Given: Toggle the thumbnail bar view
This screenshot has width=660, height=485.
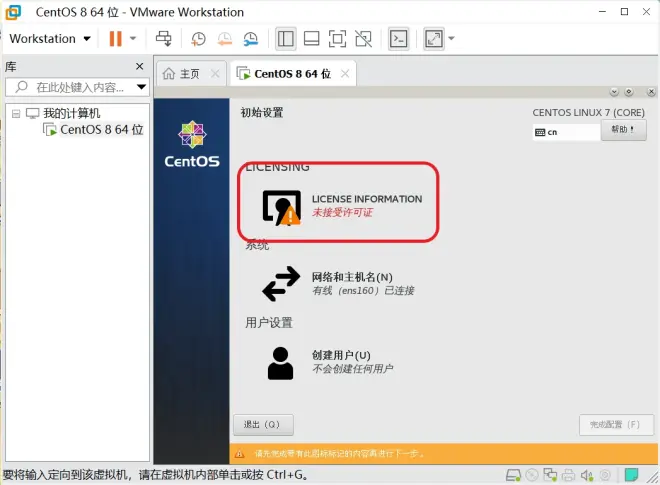Looking at the screenshot, I should point(311,39).
